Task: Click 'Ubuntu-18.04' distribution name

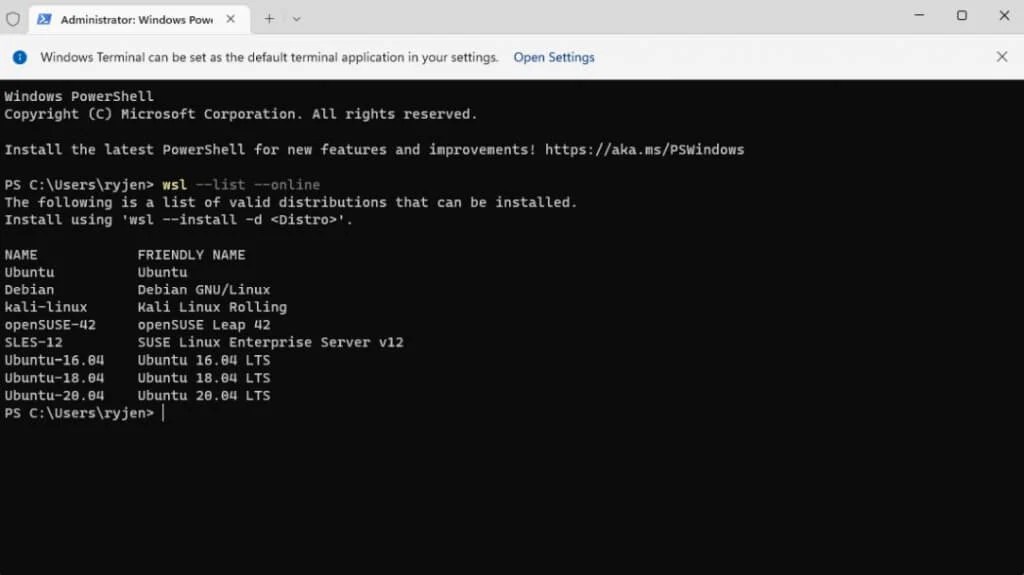Action: [x=54, y=378]
